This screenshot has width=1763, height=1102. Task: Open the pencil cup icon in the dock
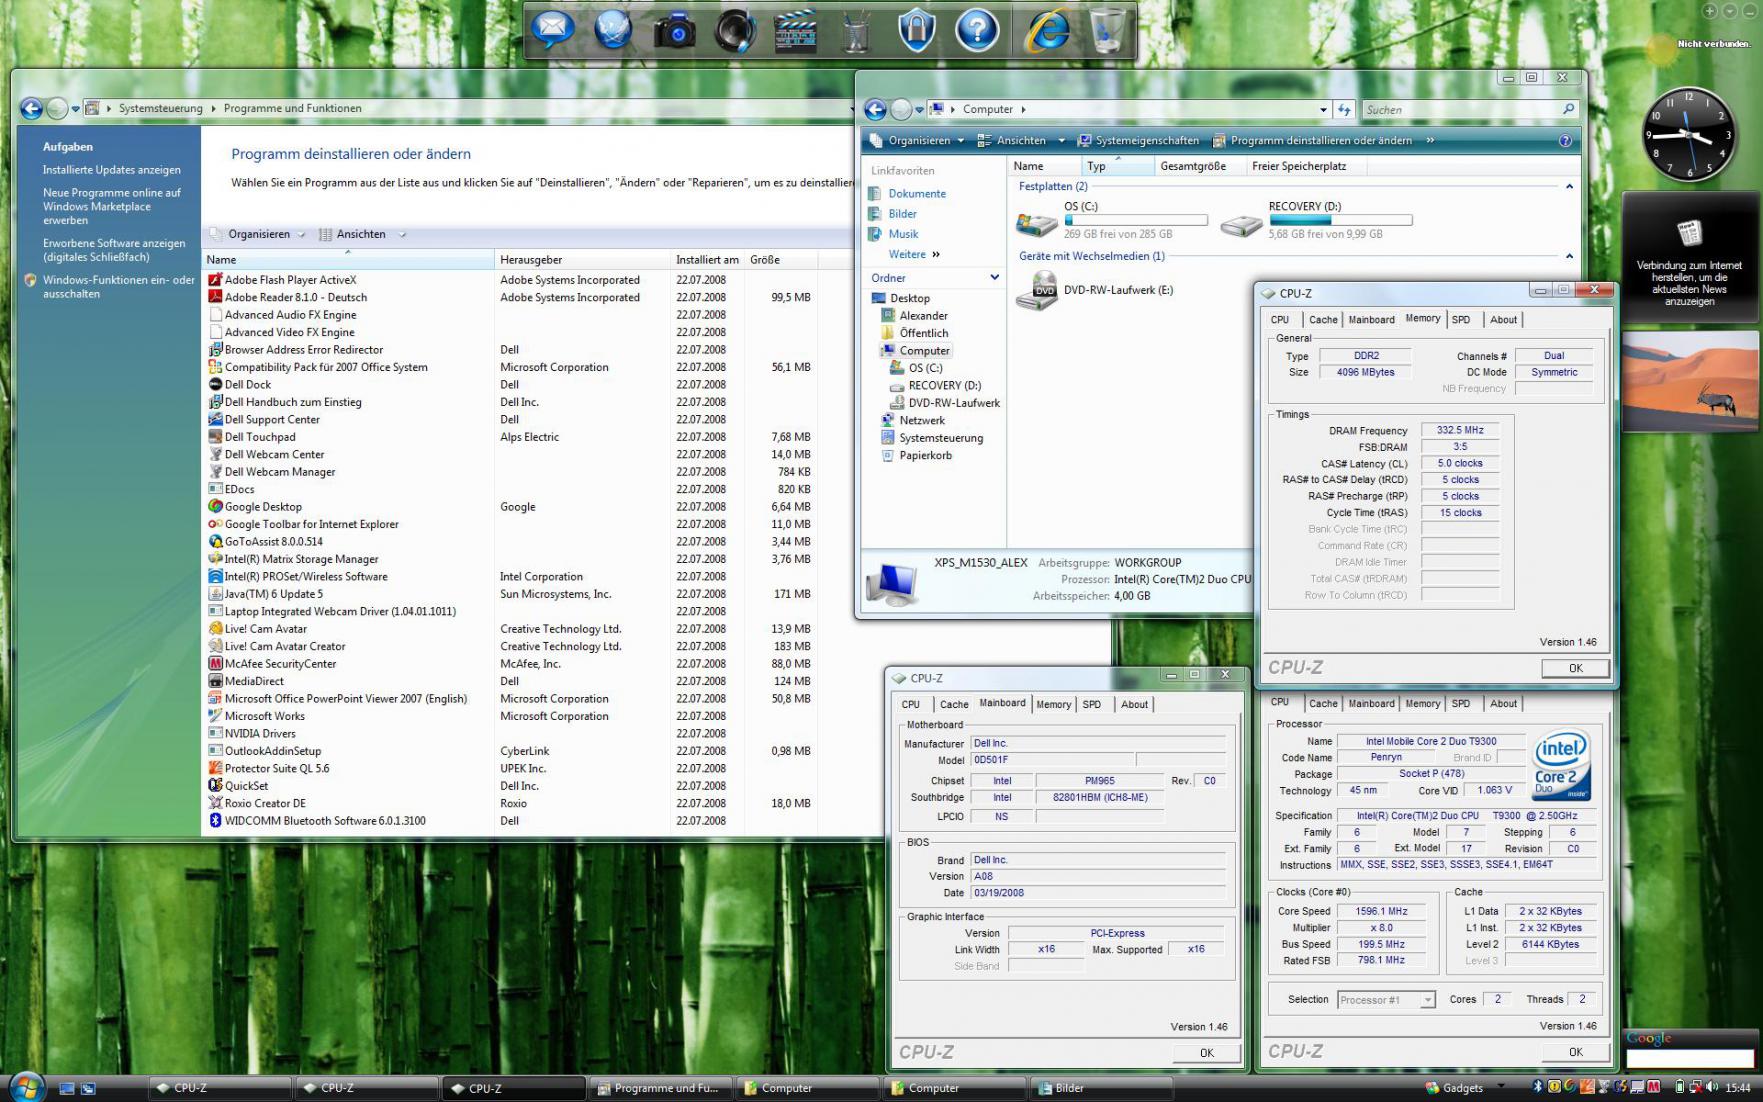[856, 31]
